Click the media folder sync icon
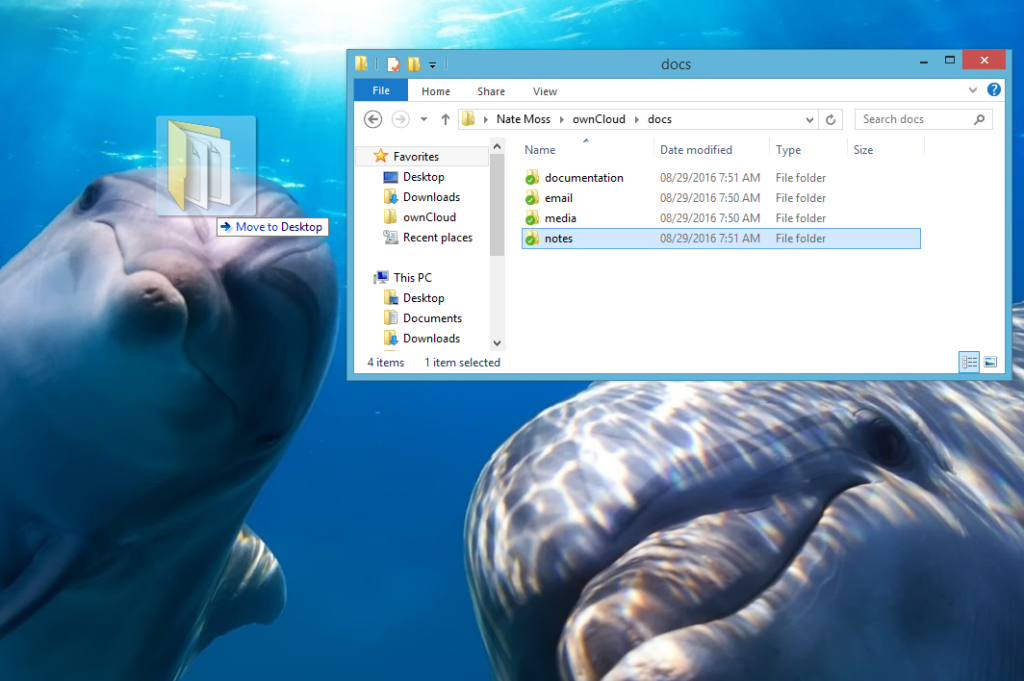This screenshot has width=1024, height=681. 532,218
